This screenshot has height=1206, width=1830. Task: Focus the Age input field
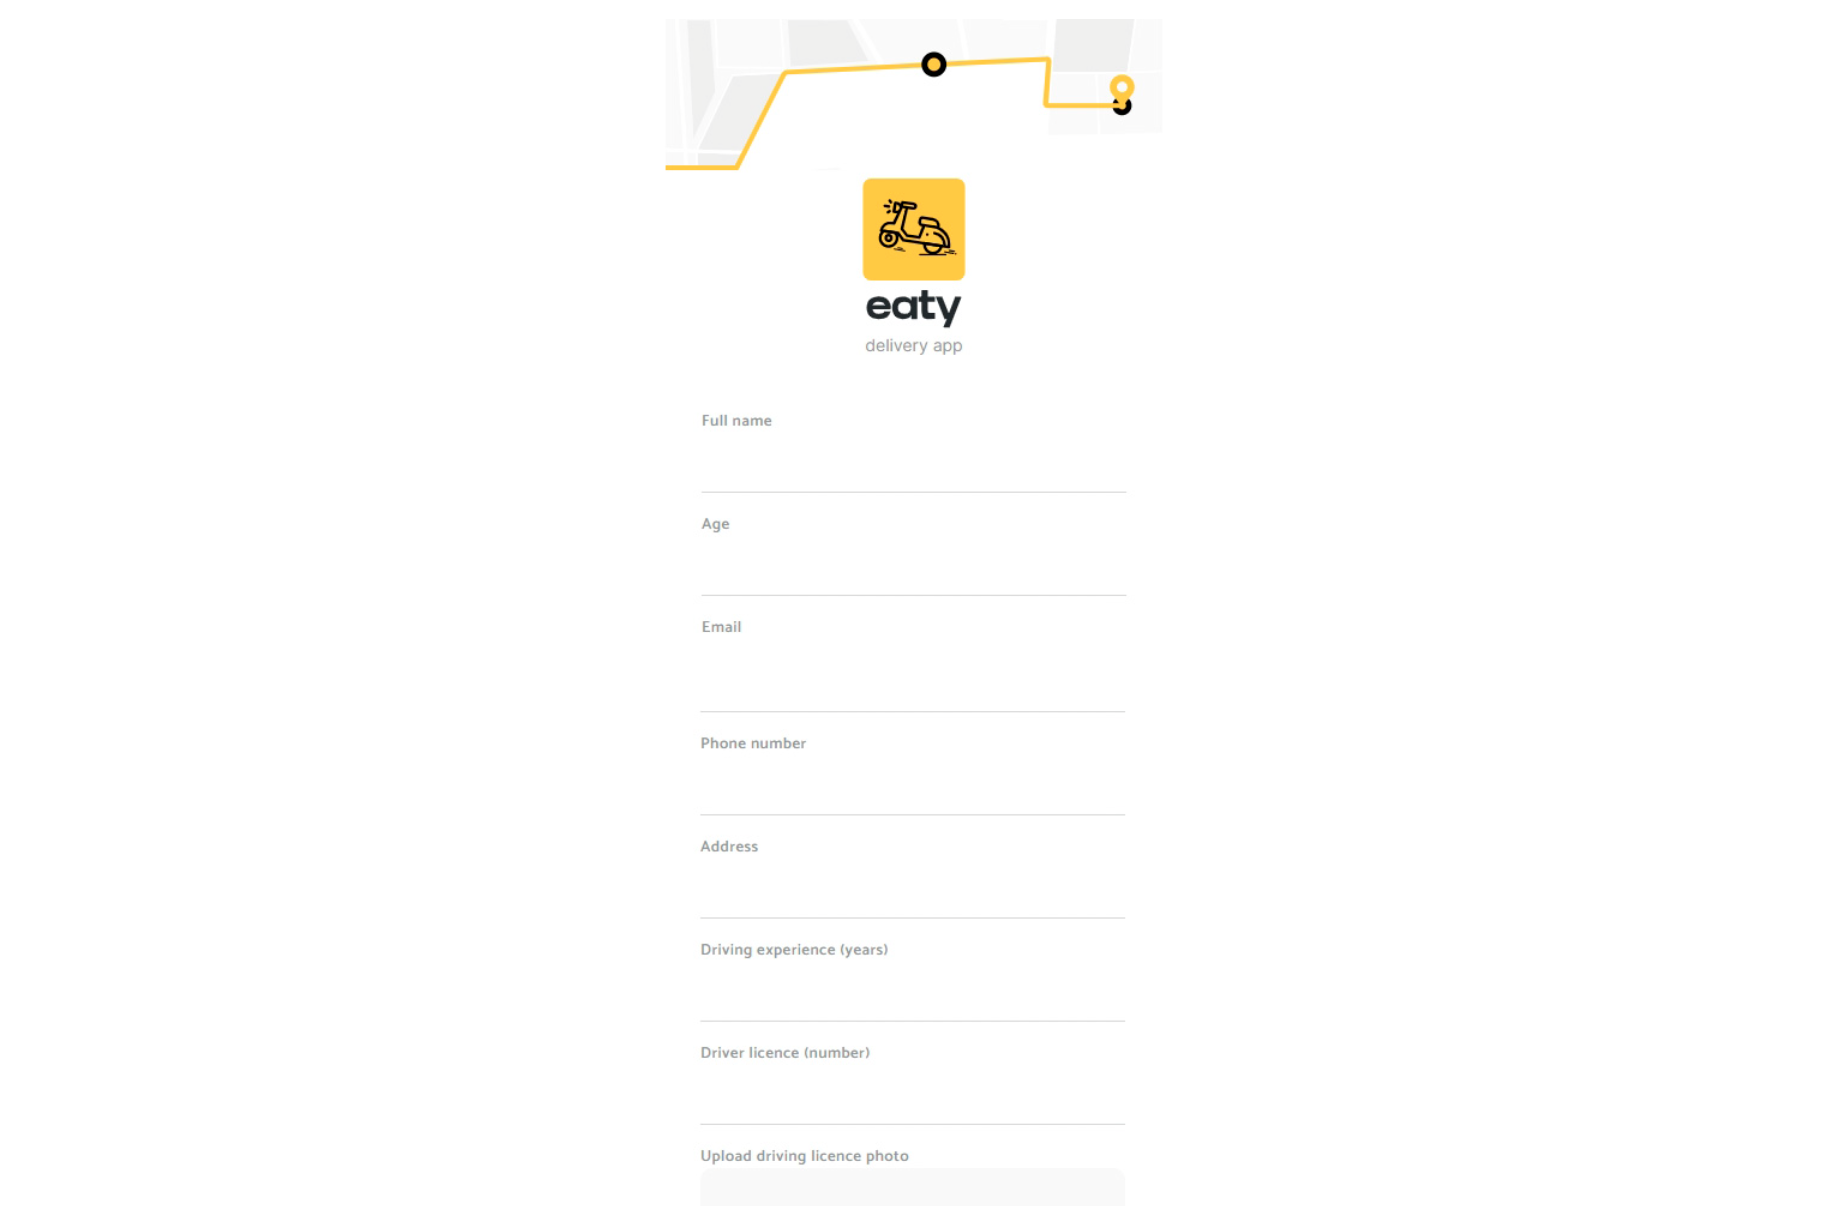click(913, 569)
